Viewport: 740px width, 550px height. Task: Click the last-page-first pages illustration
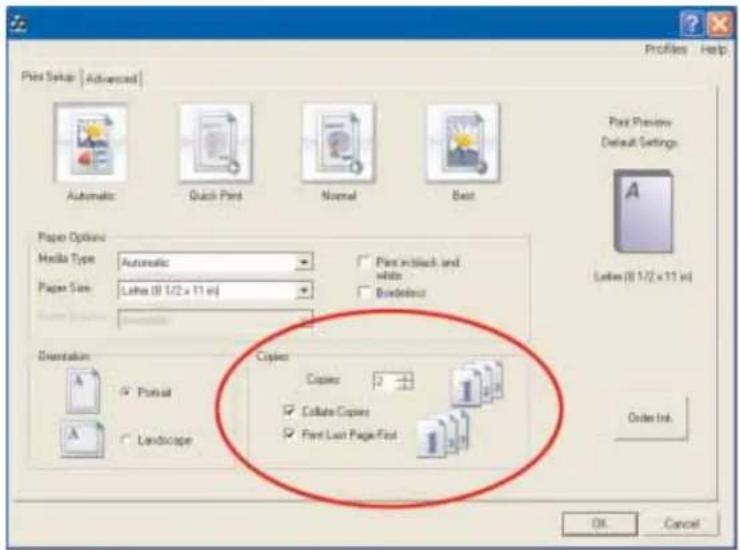(x=444, y=433)
